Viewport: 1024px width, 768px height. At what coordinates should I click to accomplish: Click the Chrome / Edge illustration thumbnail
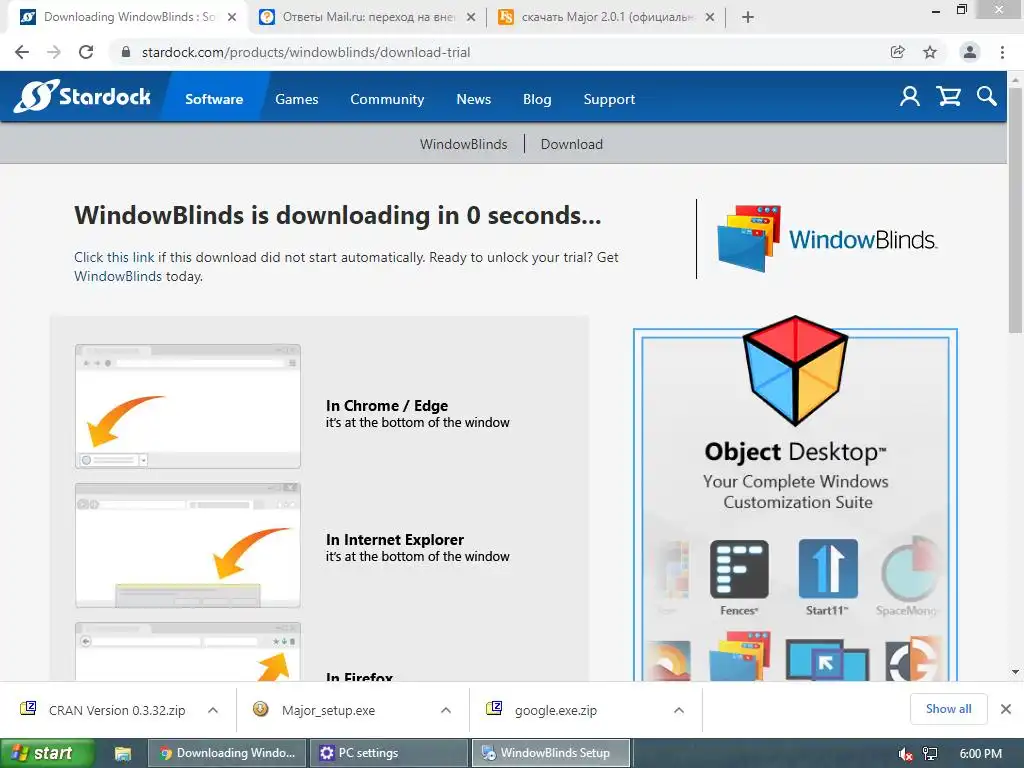(188, 406)
